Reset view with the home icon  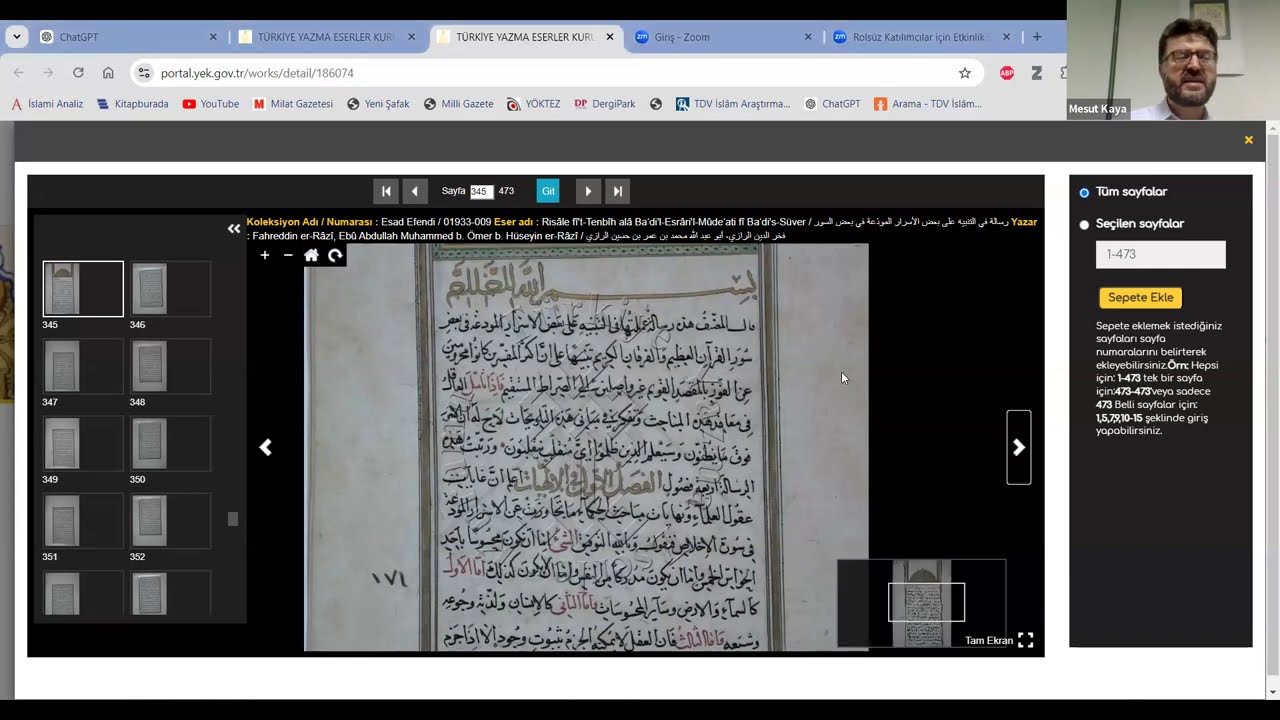point(311,255)
